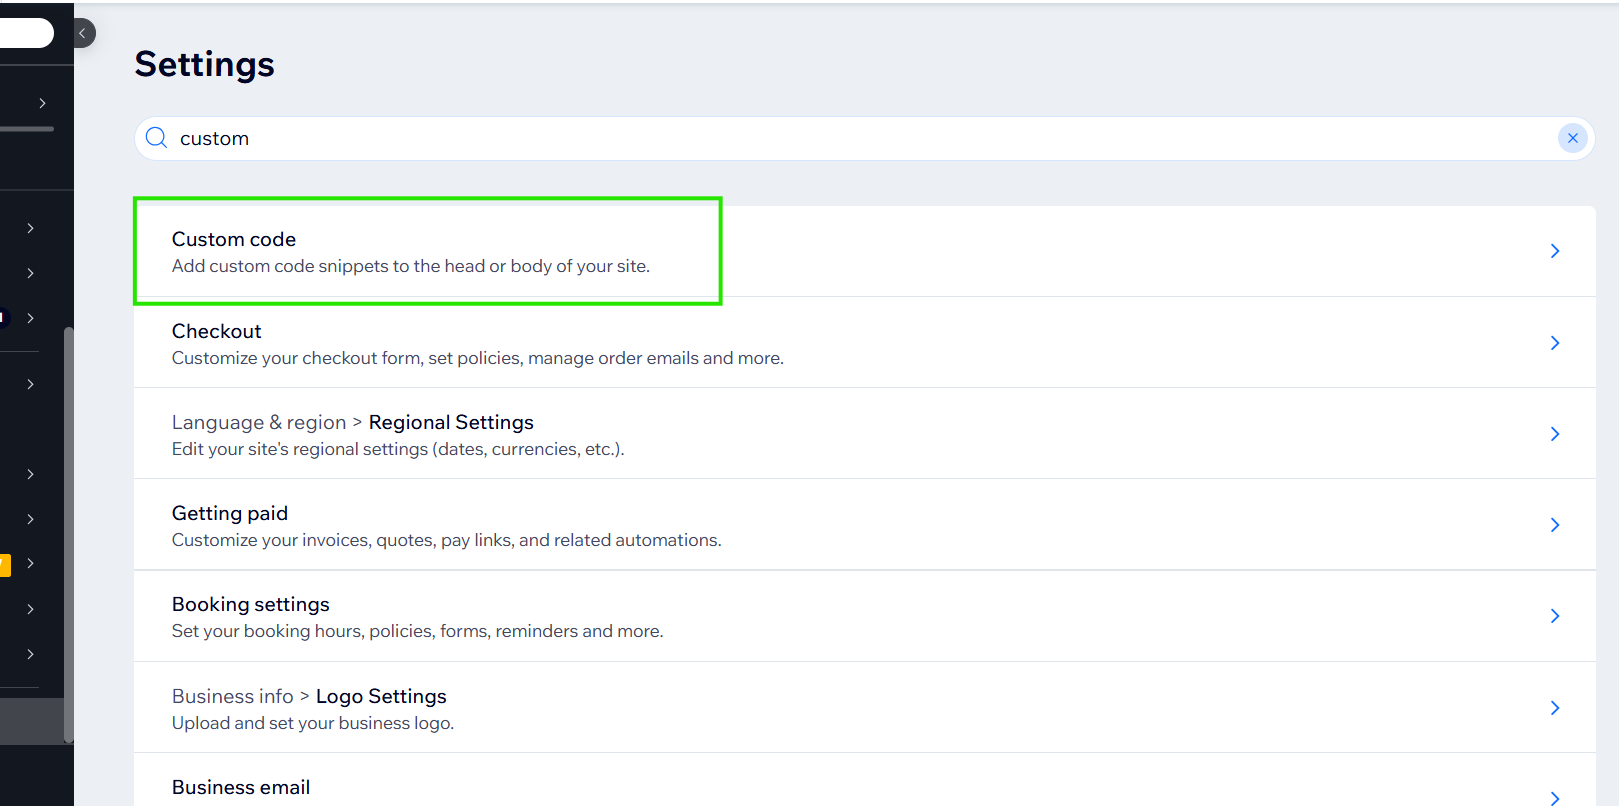Click the arrow on the Business email row
The image size is (1619, 806).
[x=1554, y=797]
